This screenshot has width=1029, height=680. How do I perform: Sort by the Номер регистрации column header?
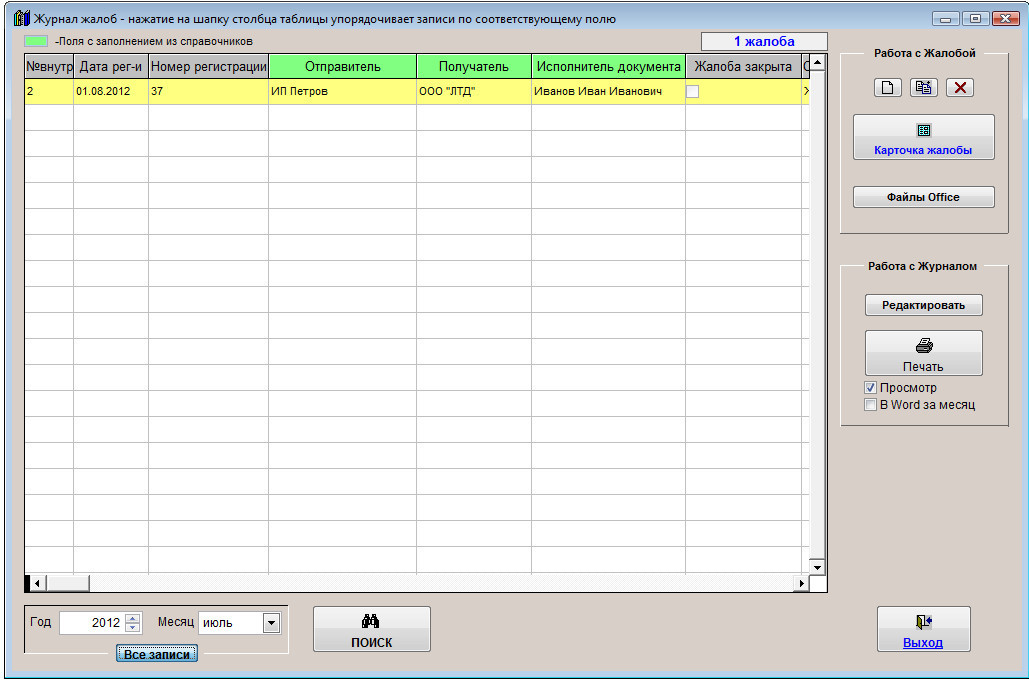tap(209, 66)
